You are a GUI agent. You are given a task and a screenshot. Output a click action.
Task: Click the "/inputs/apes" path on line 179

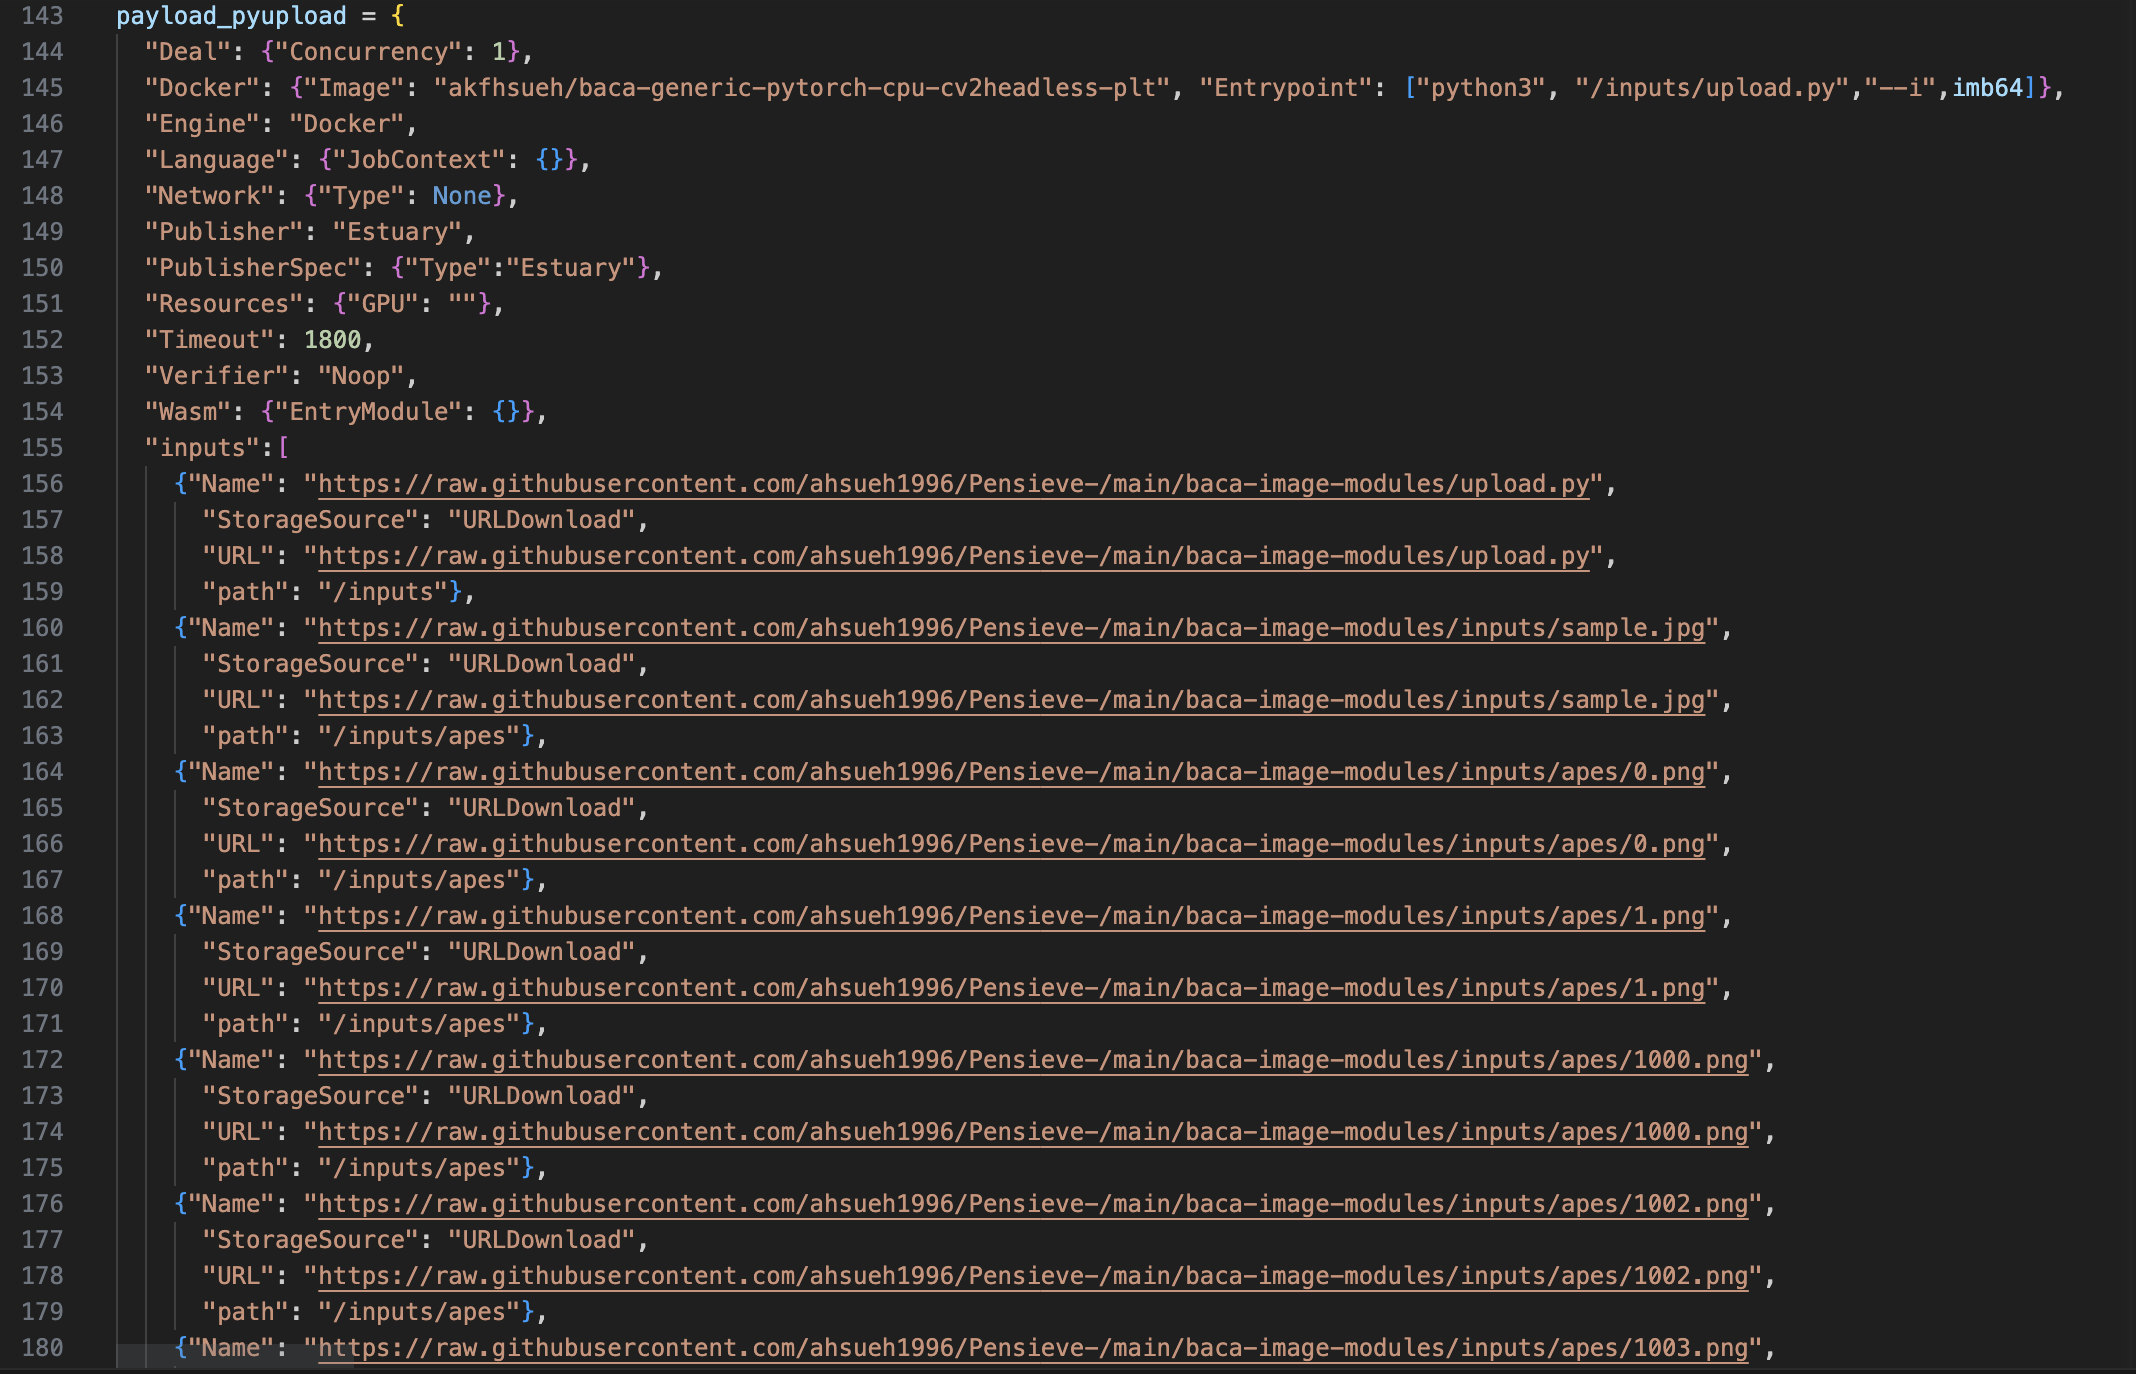click(x=419, y=1312)
